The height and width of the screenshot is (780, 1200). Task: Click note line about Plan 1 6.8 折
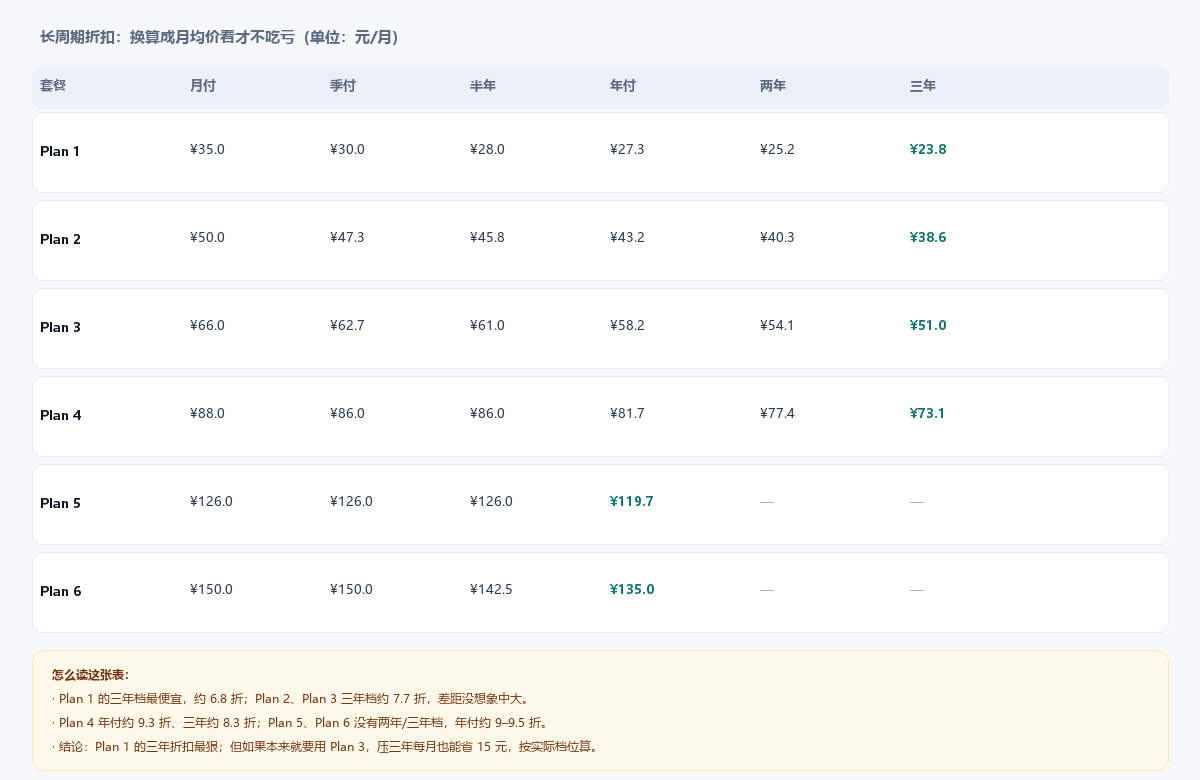290,699
